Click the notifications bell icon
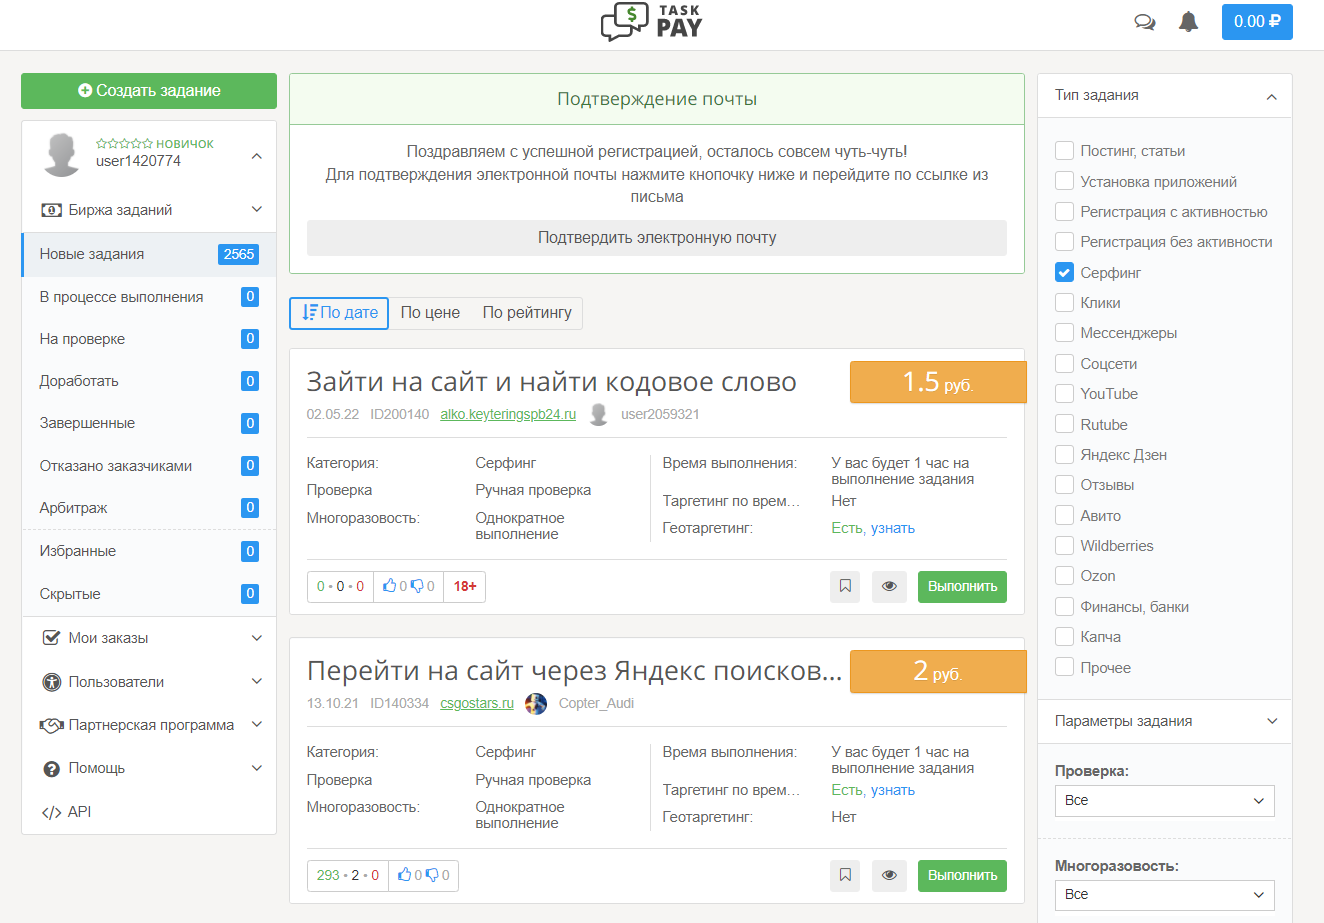The width and height of the screenshot is (1324, 923). (1188, 22)
